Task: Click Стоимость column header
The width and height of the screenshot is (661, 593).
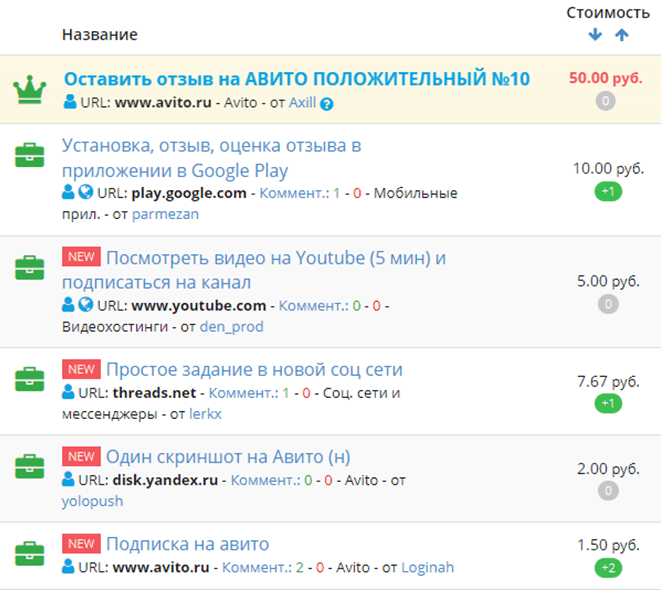Action: tap(608, 13)
